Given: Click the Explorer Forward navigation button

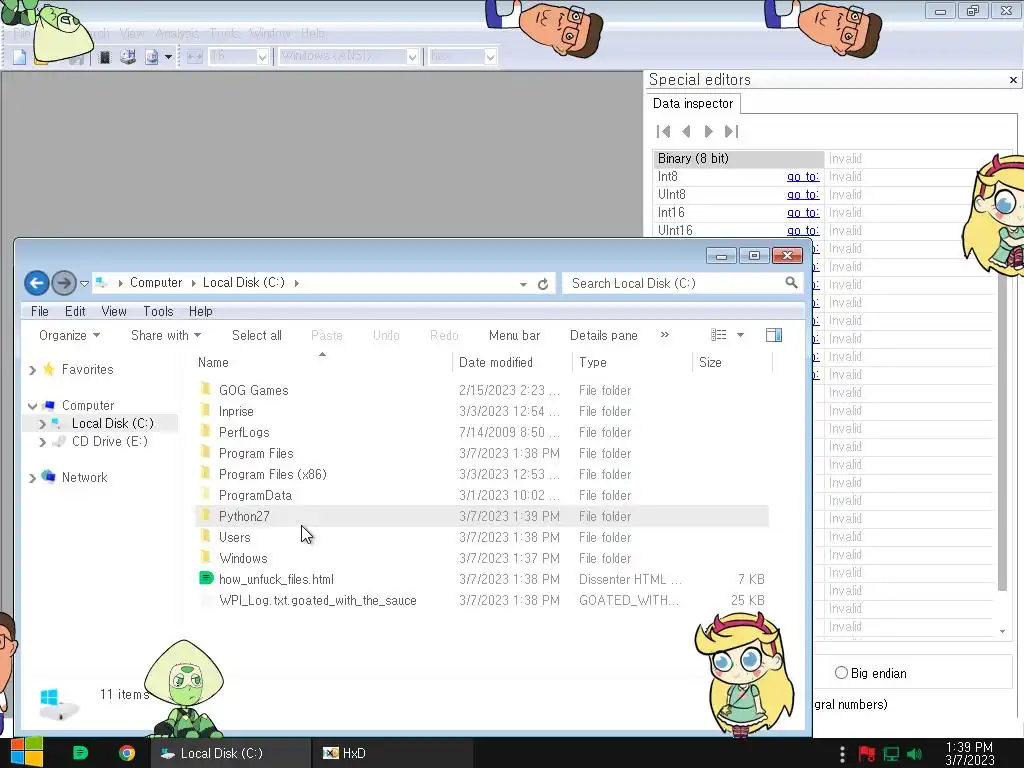Looking at the screenshot, I should 63,283.
